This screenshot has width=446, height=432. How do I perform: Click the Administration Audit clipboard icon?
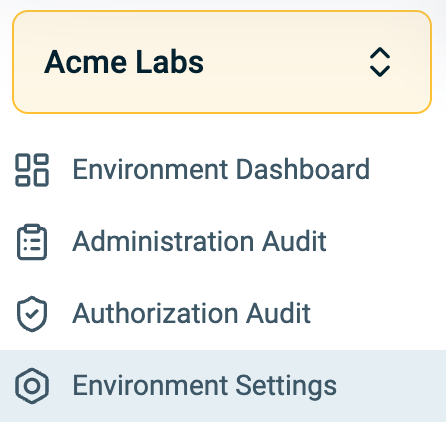(32, 242)
